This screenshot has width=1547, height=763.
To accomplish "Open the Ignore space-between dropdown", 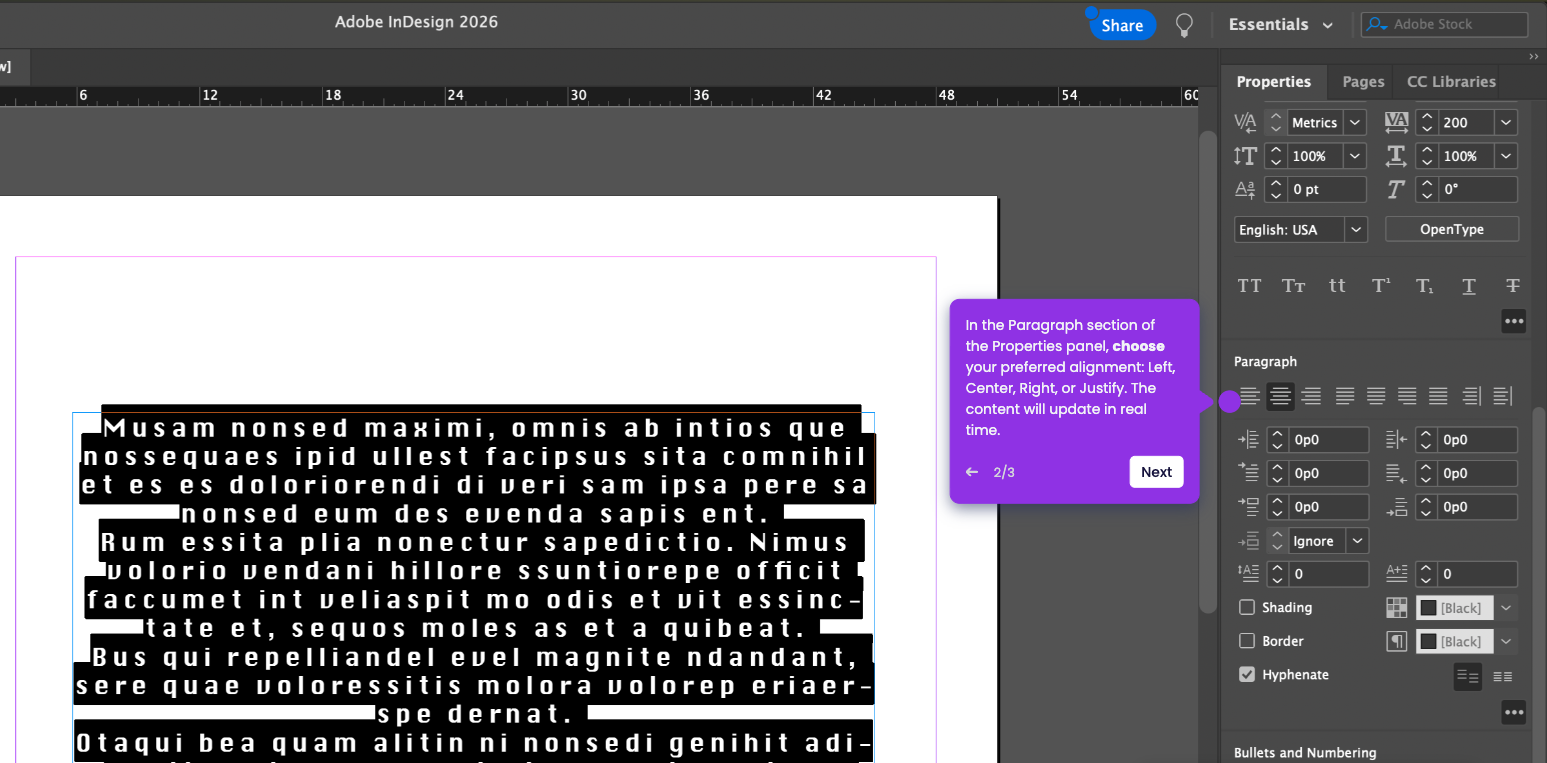I will [1357, 541].
